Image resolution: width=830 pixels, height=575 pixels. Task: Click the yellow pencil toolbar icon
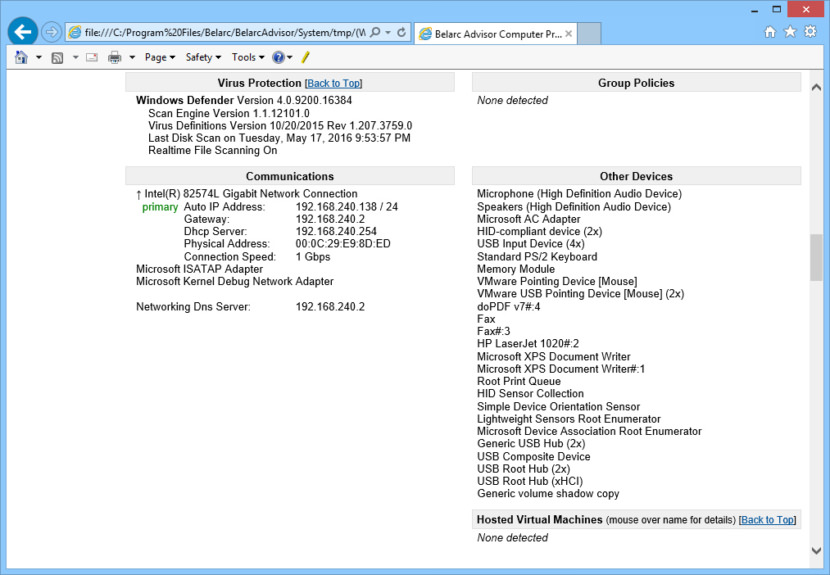coord(305,57)
